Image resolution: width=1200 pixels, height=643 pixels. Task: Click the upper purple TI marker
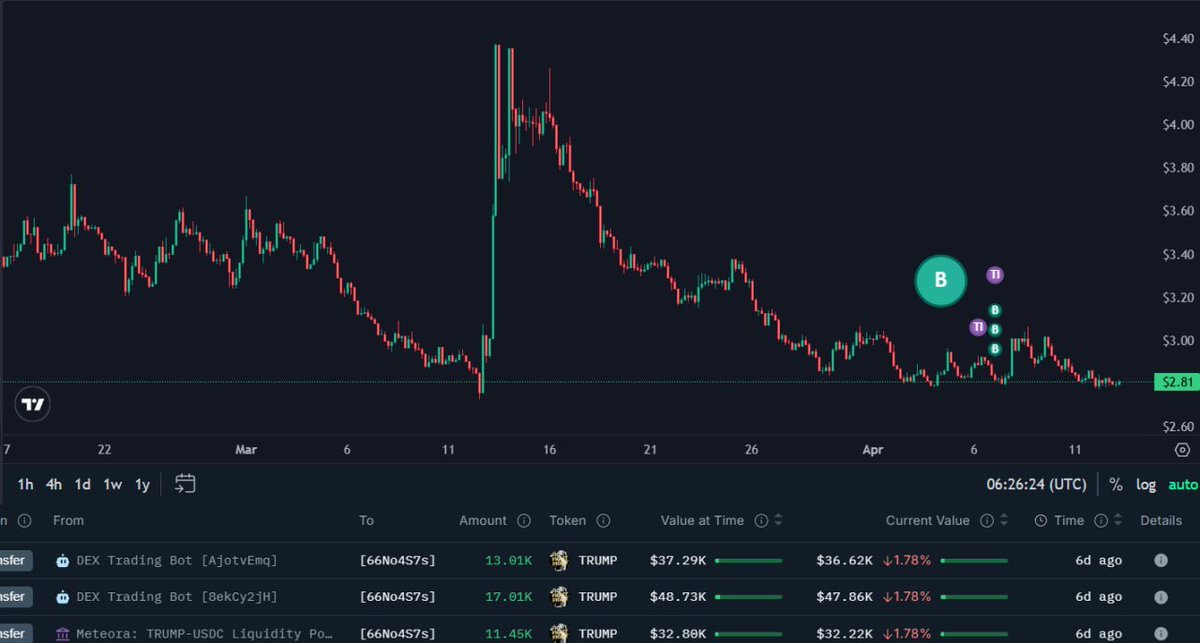(x=994, y=274)
